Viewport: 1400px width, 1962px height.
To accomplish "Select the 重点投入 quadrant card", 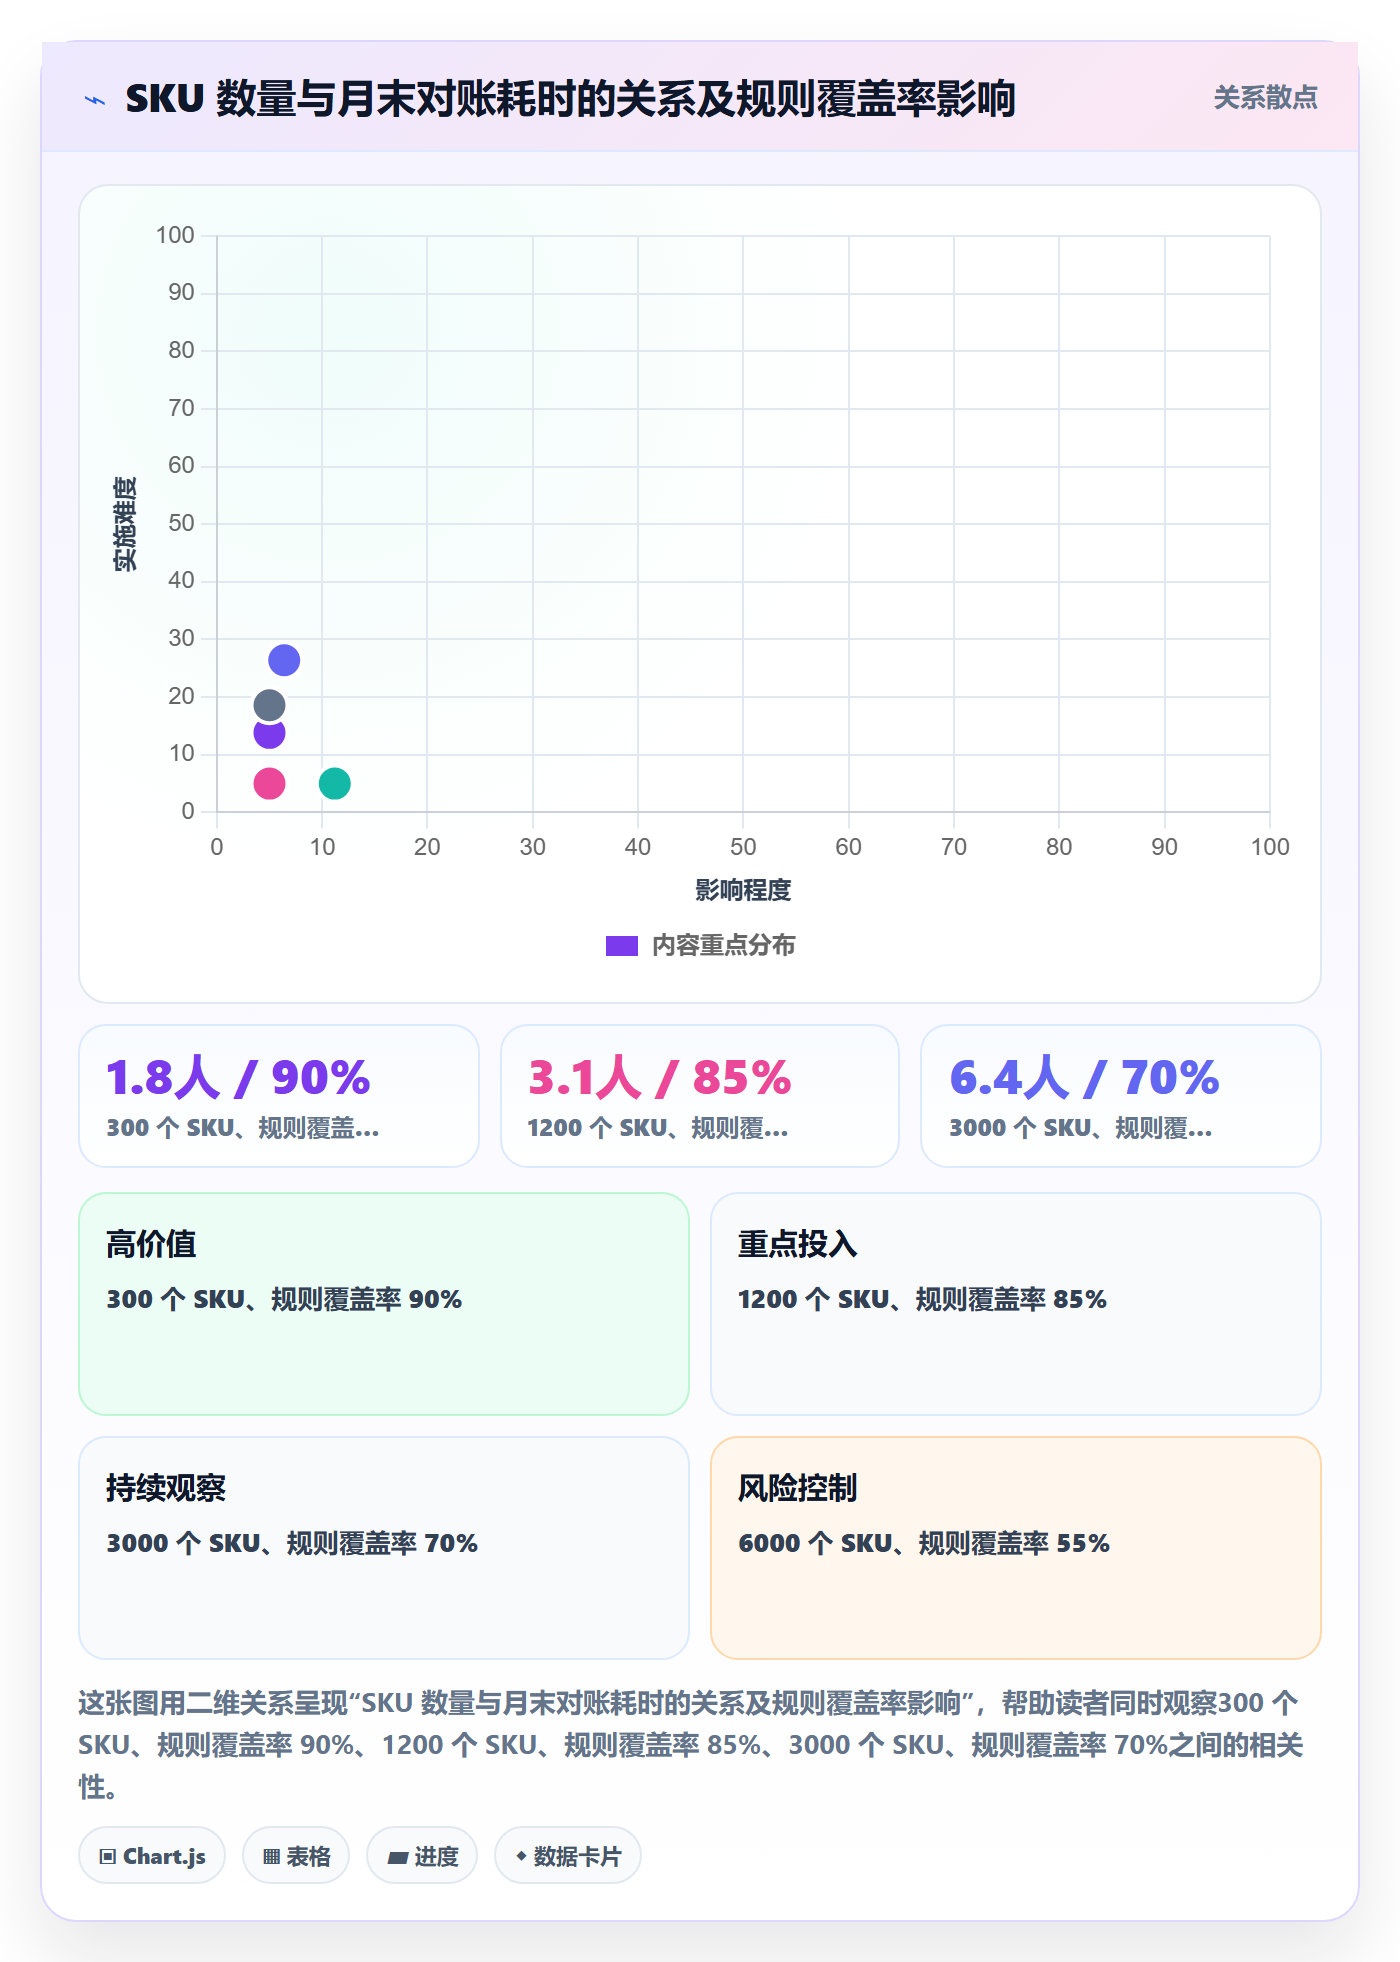I will [x=1016, y=1304].
